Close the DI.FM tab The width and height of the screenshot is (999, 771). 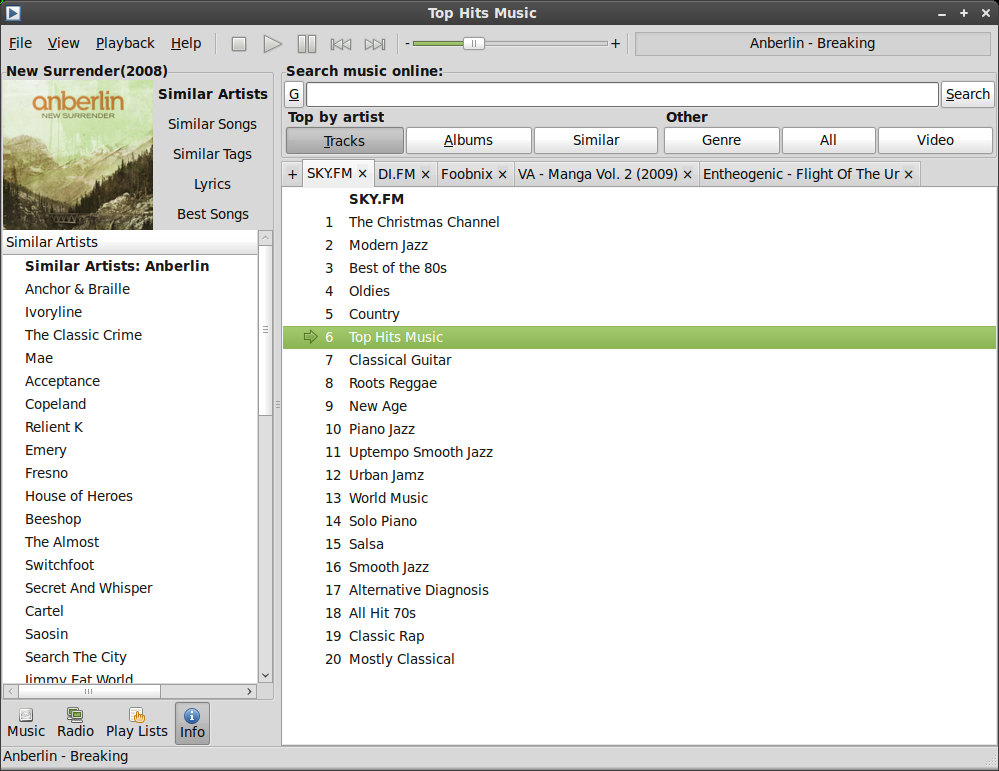426,174
